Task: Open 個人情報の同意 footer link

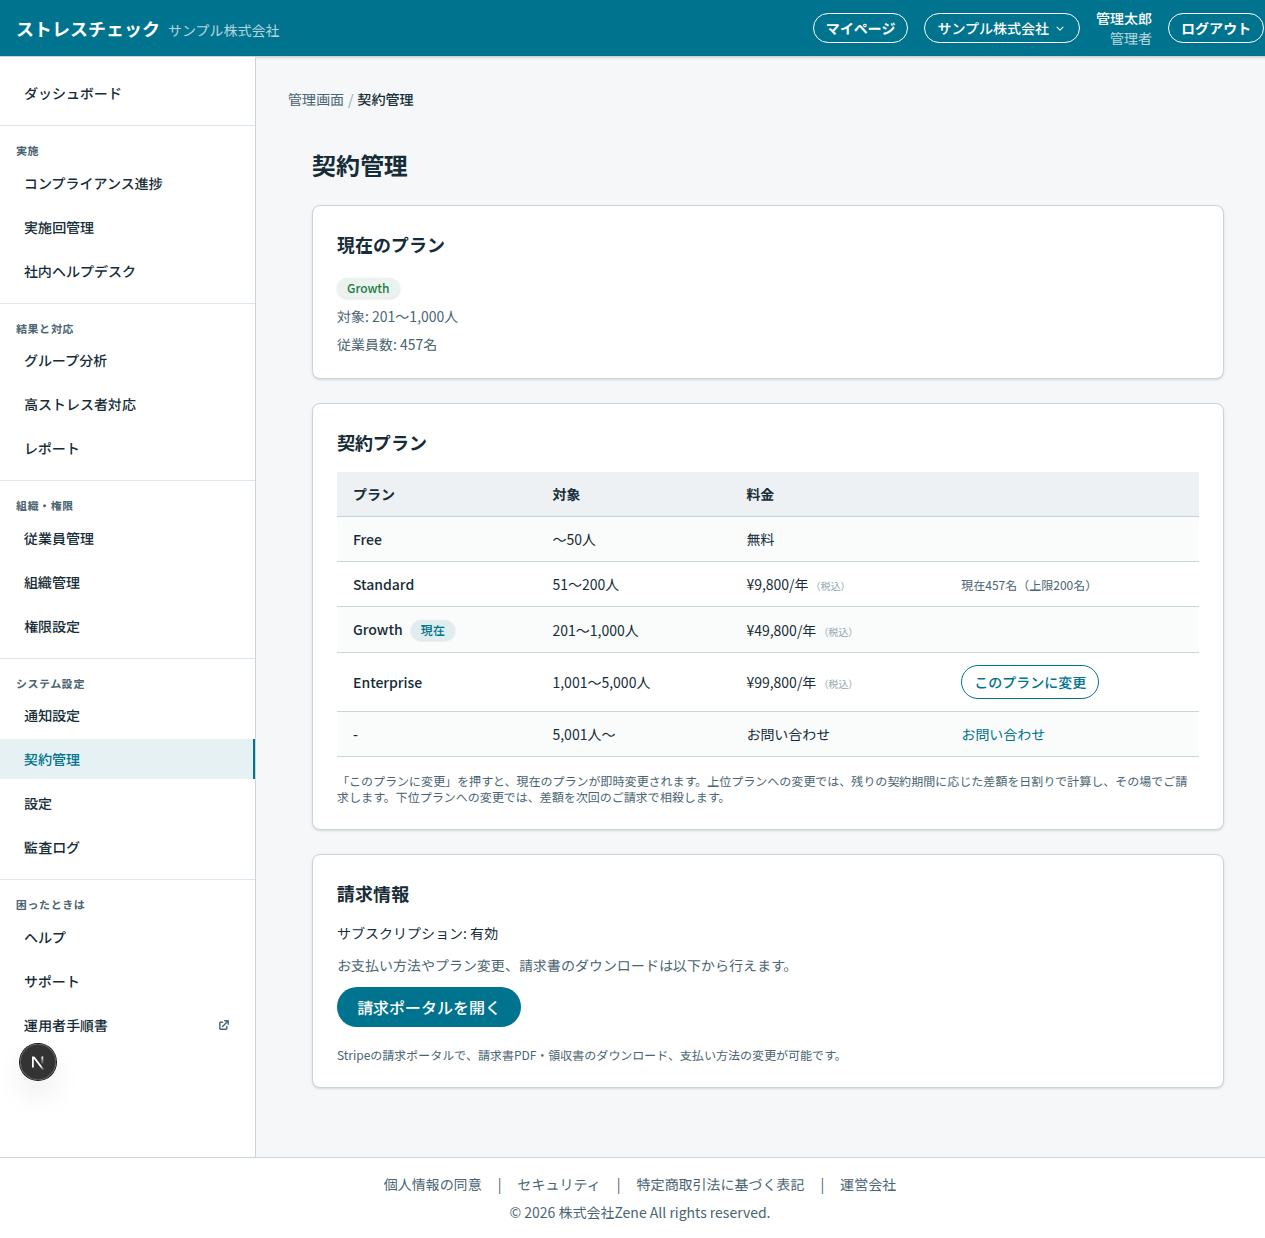Action: pos(433,1185)
